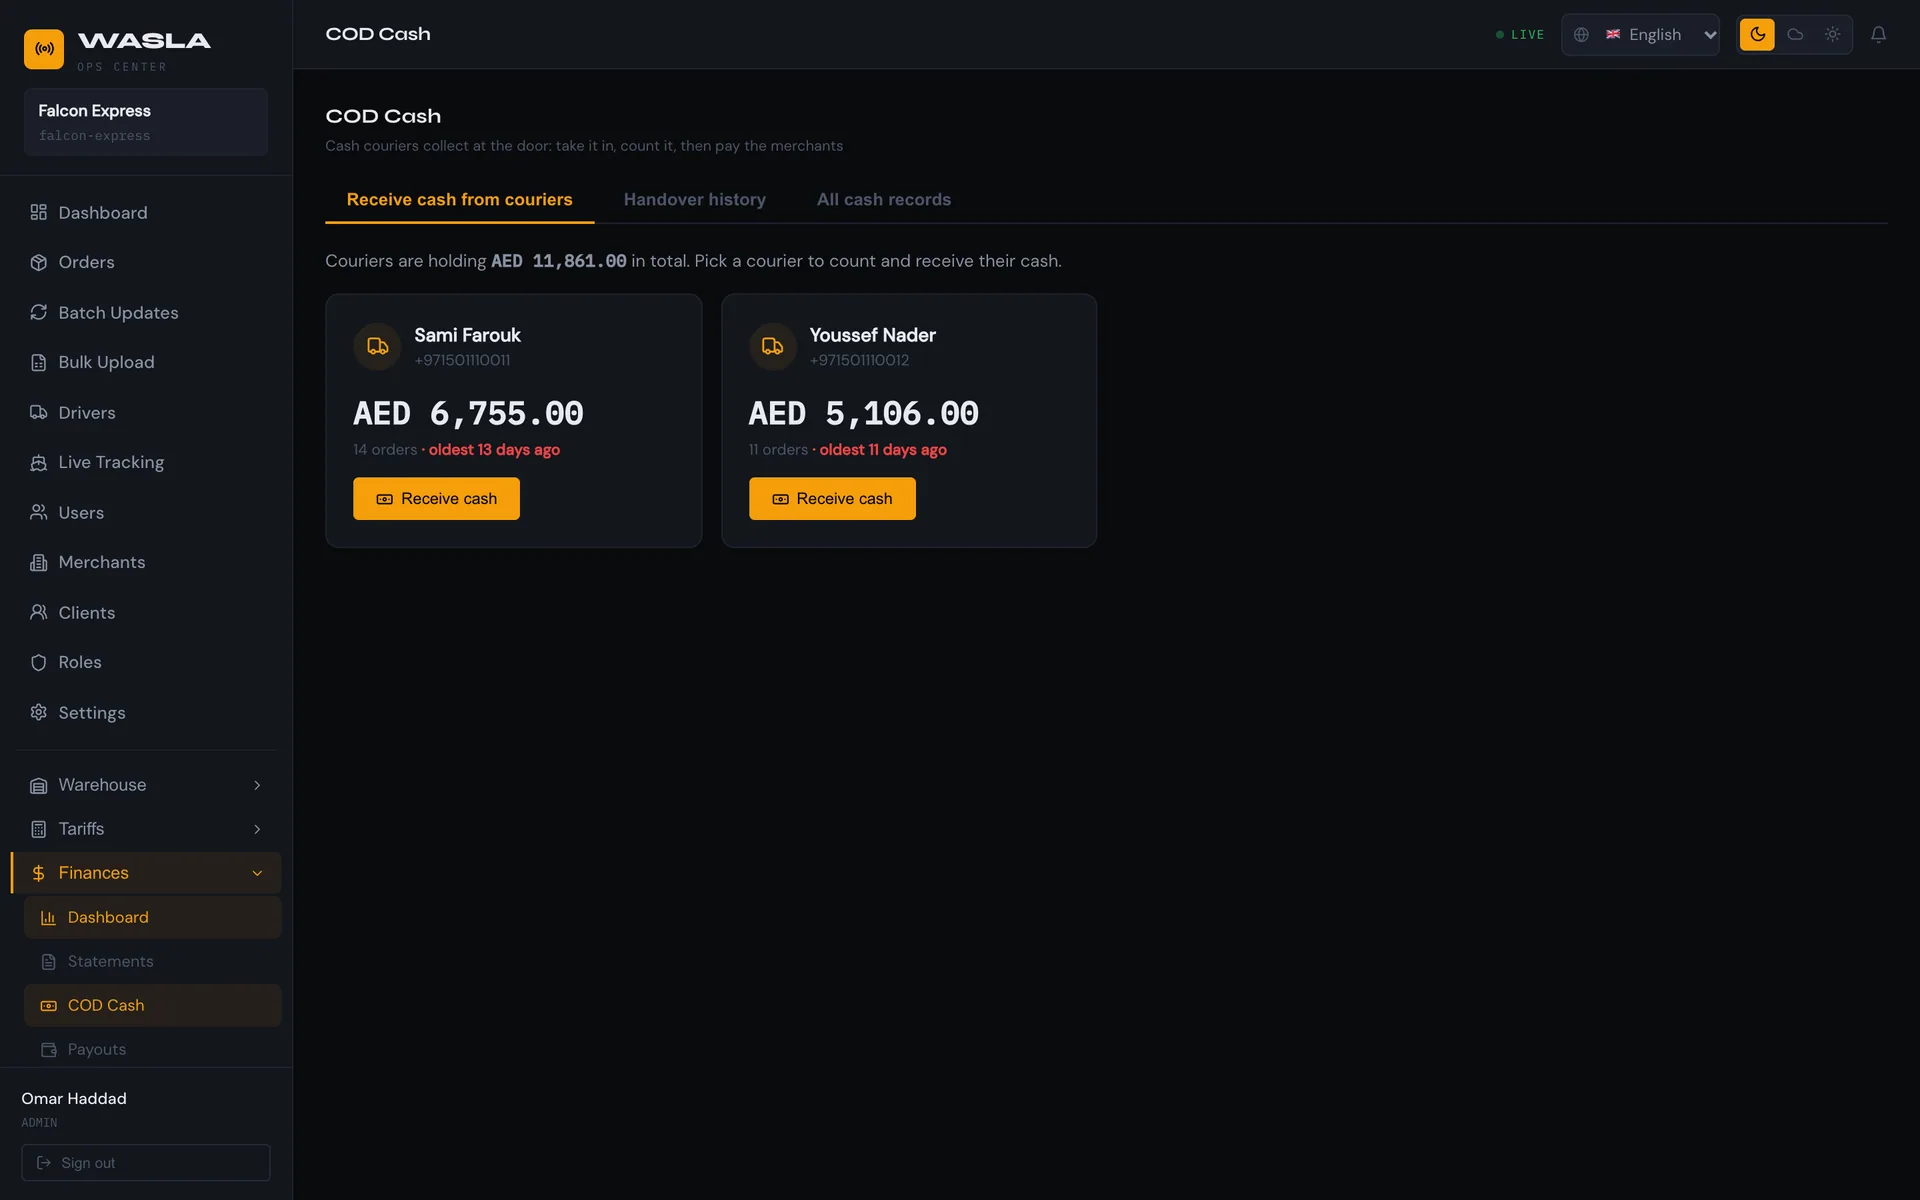Expand the Tariffs menu

click(x=146, y=829)
